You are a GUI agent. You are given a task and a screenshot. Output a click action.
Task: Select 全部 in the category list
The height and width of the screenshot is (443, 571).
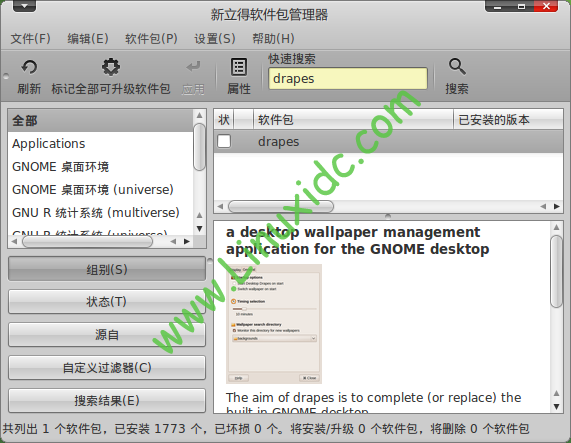point(101,120)
